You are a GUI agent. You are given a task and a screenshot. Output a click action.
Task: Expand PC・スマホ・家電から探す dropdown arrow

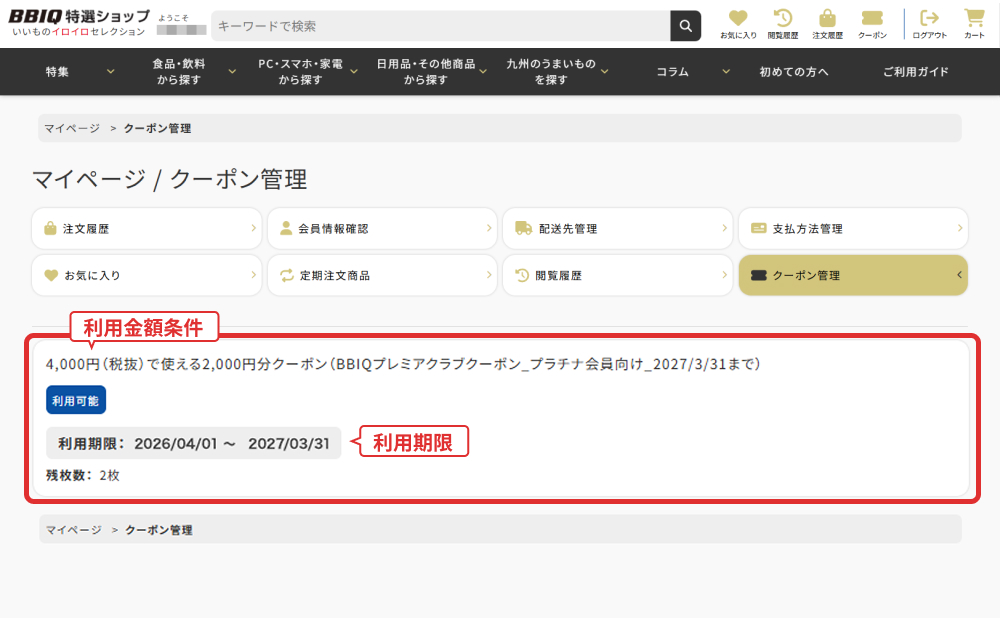353,71
